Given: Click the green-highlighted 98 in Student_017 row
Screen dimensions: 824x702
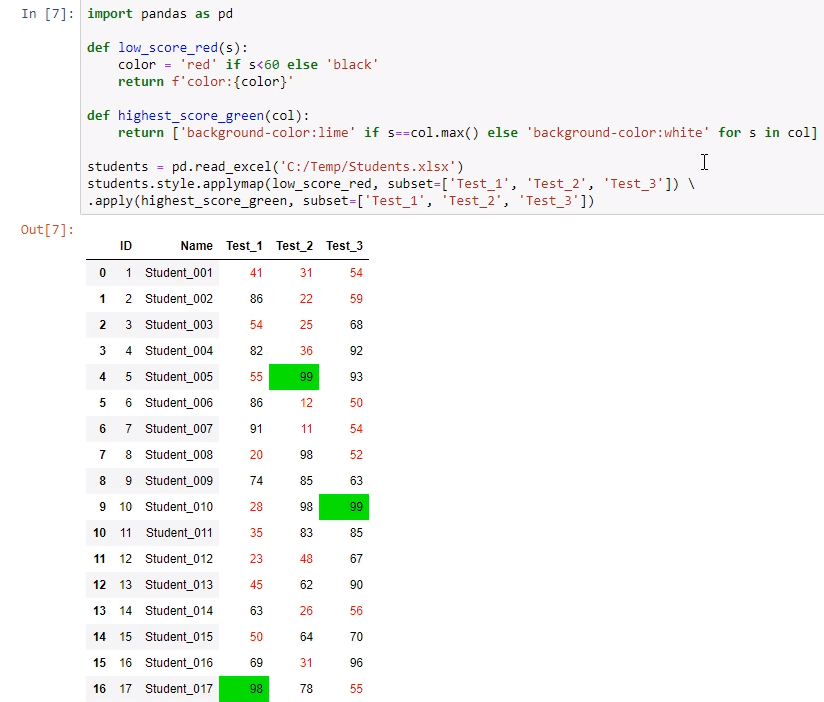Looking at the screenshot, I should (x=244, y=689).
